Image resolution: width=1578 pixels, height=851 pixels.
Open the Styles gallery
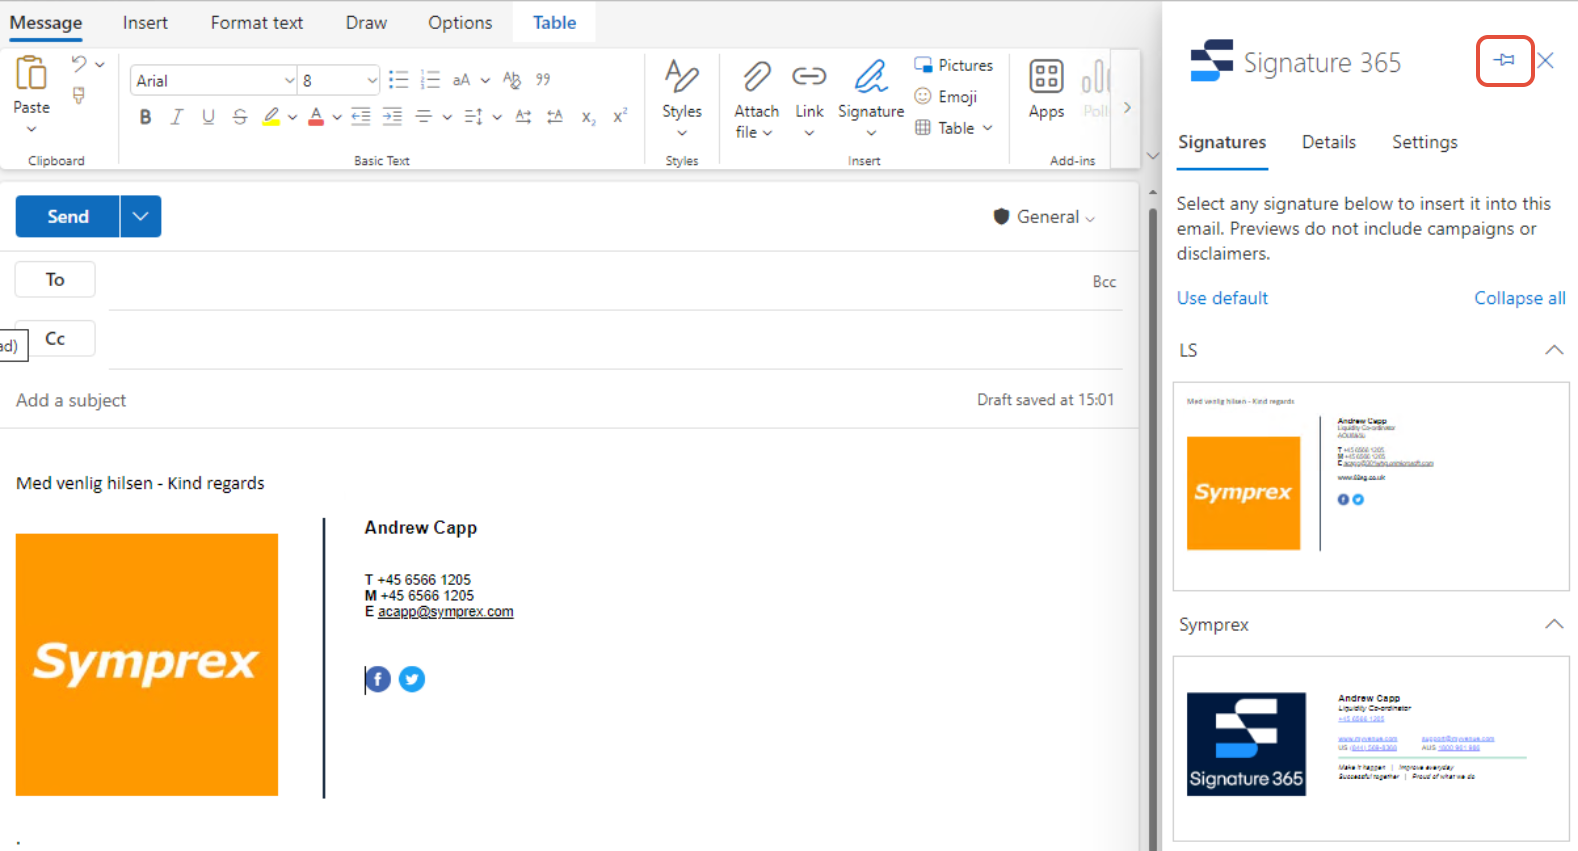click(682, 97)
